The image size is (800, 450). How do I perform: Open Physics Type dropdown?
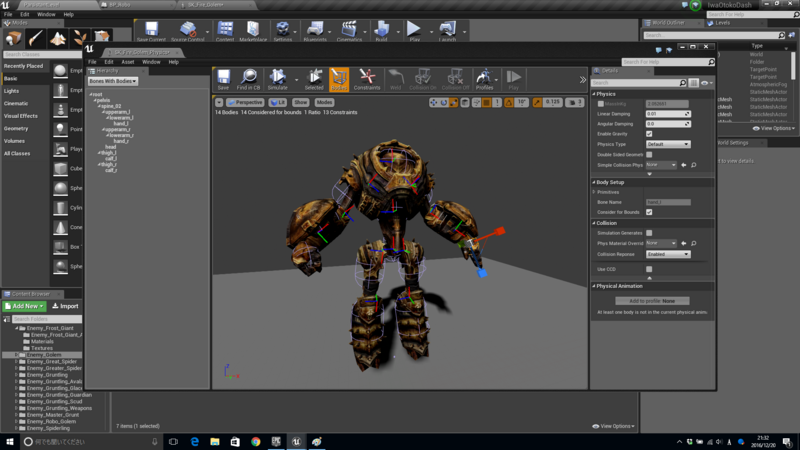pos(668,144)
